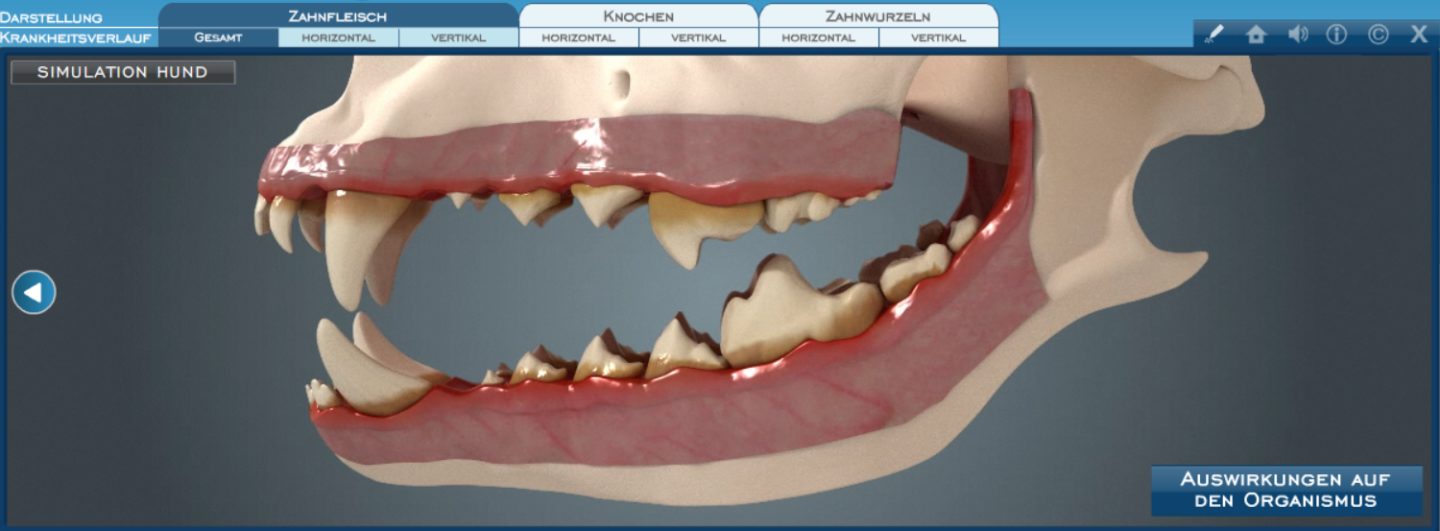This screenshot has height=531, width=1440.
Task: Select Horizontal under Zahnfleisch
Action: [x=338, y=38]
